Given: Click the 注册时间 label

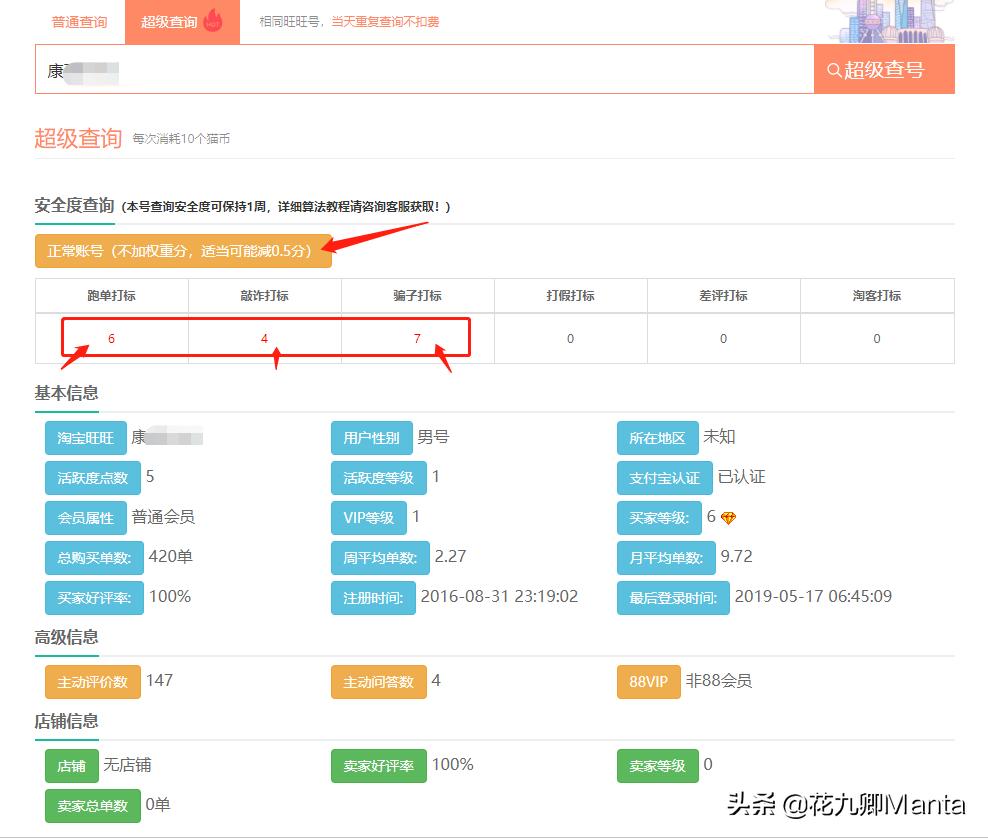Looking at the screenshot, I should click(374, 598).
